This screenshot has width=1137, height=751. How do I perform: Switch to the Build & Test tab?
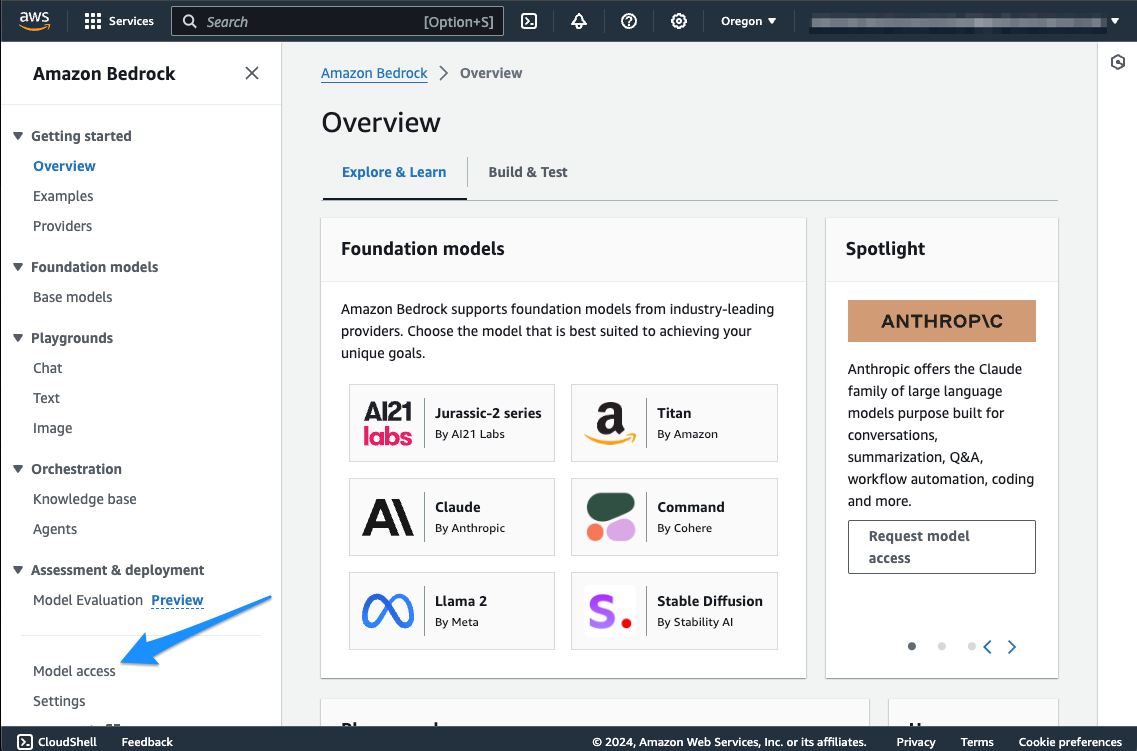point(527,172)
